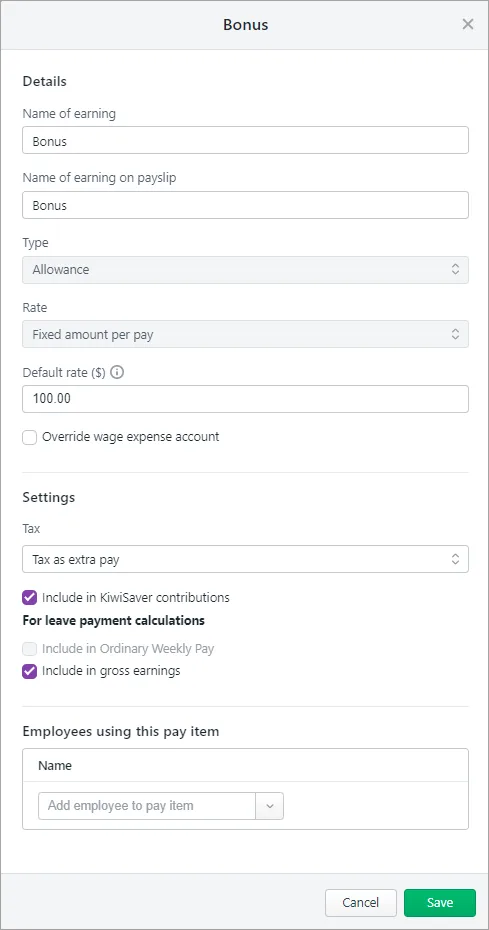Enable Override wage expense account checkbox
The width and height of the screenshot is (489, 930).
30,438
